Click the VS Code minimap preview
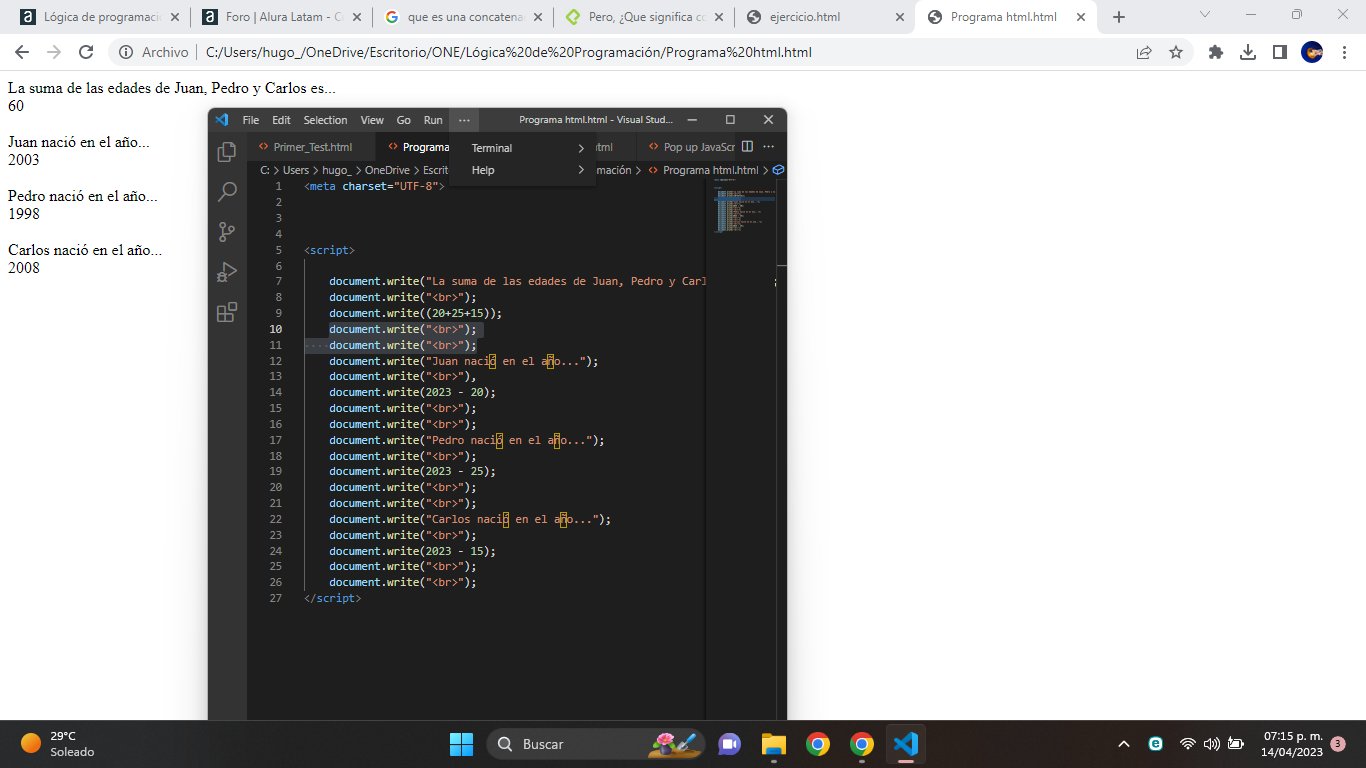Screen dimensions: 1366x768 (745, 207)
